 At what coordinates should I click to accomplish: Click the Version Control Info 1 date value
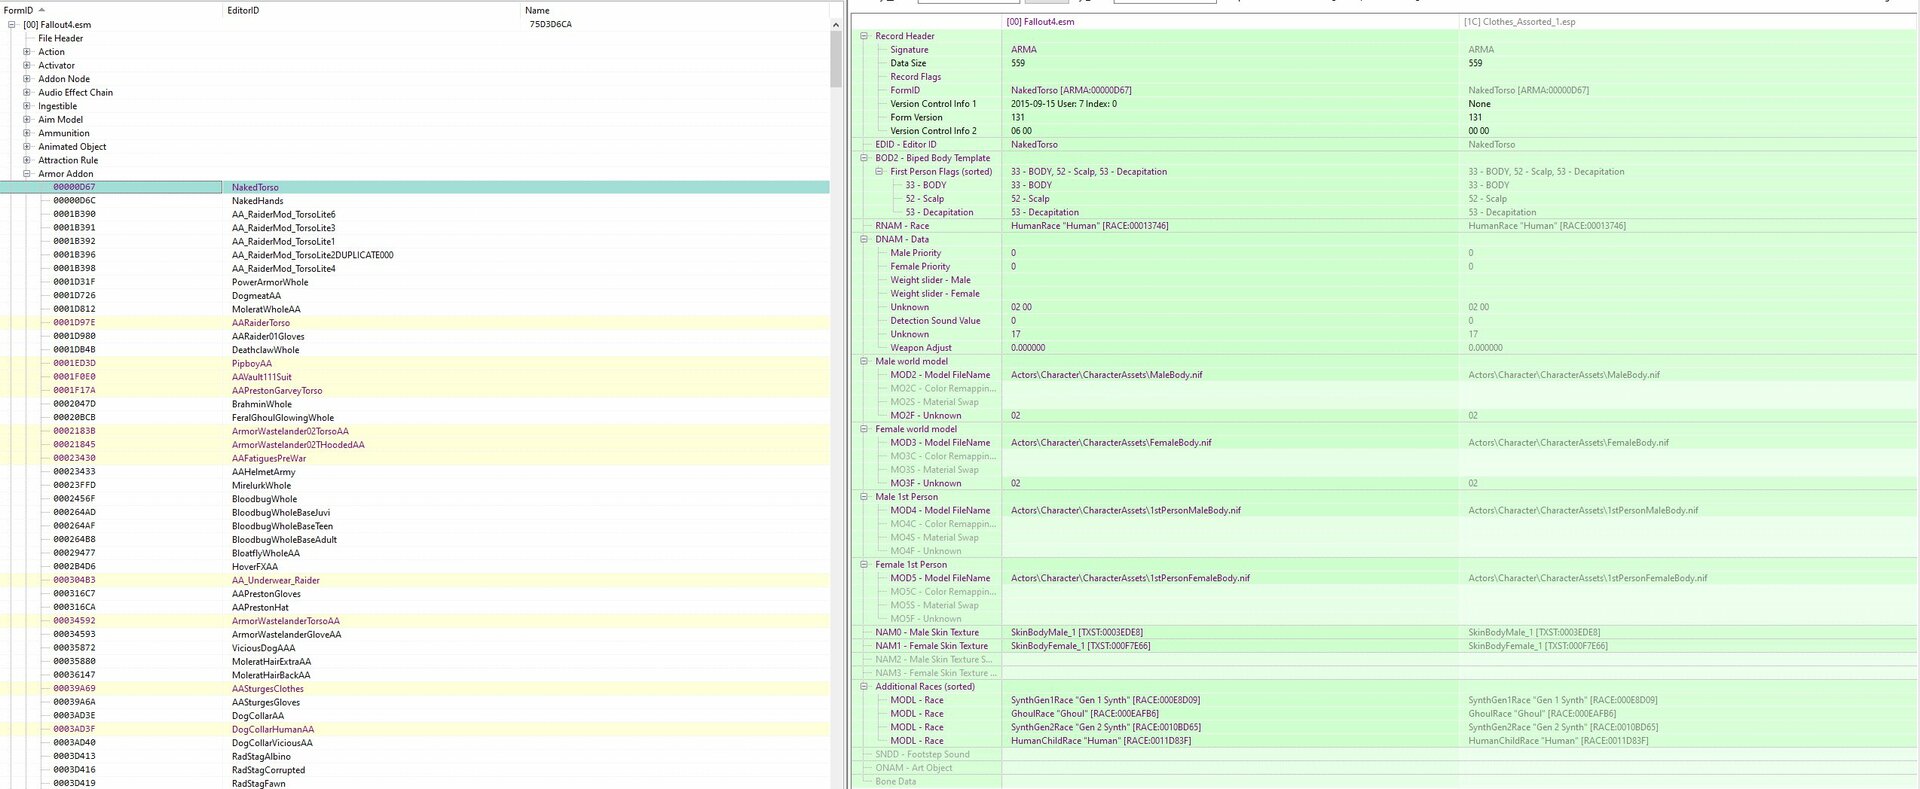[x=1064, y=104]
